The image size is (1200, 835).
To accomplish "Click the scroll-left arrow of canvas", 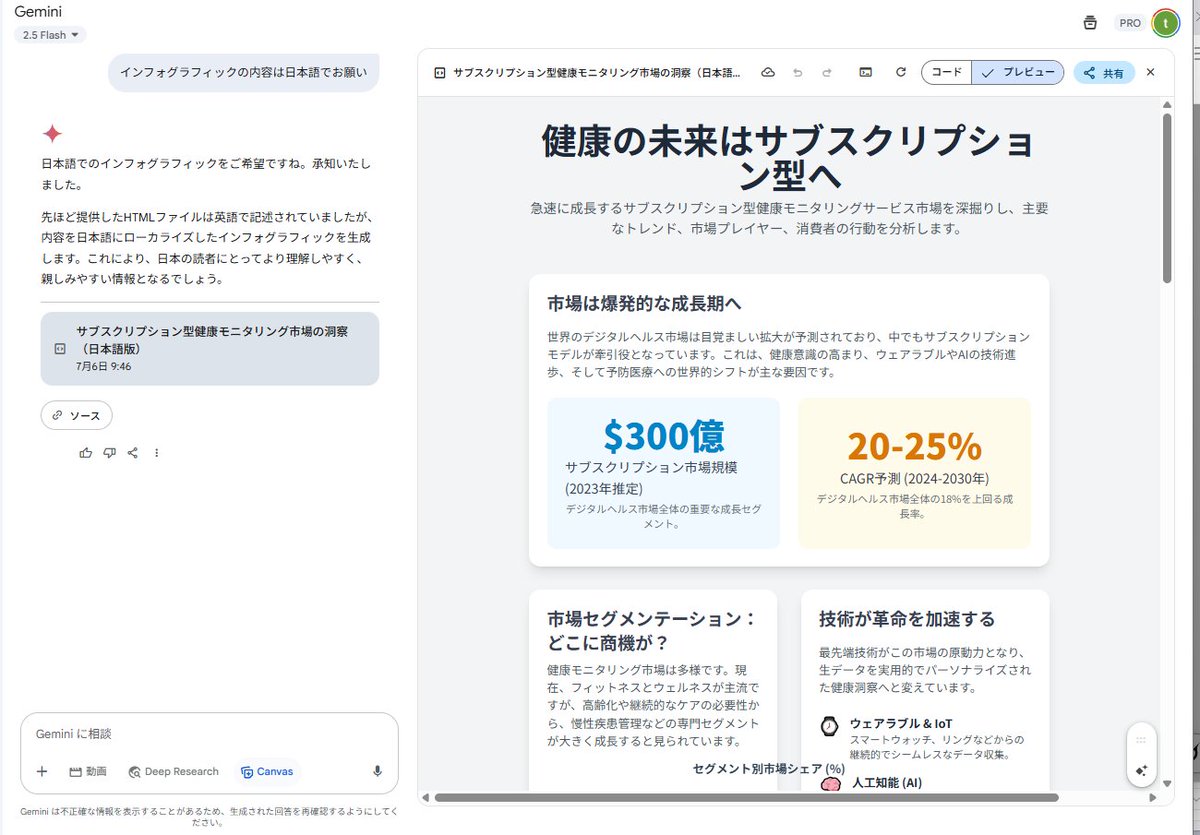I will click(425, 798).
